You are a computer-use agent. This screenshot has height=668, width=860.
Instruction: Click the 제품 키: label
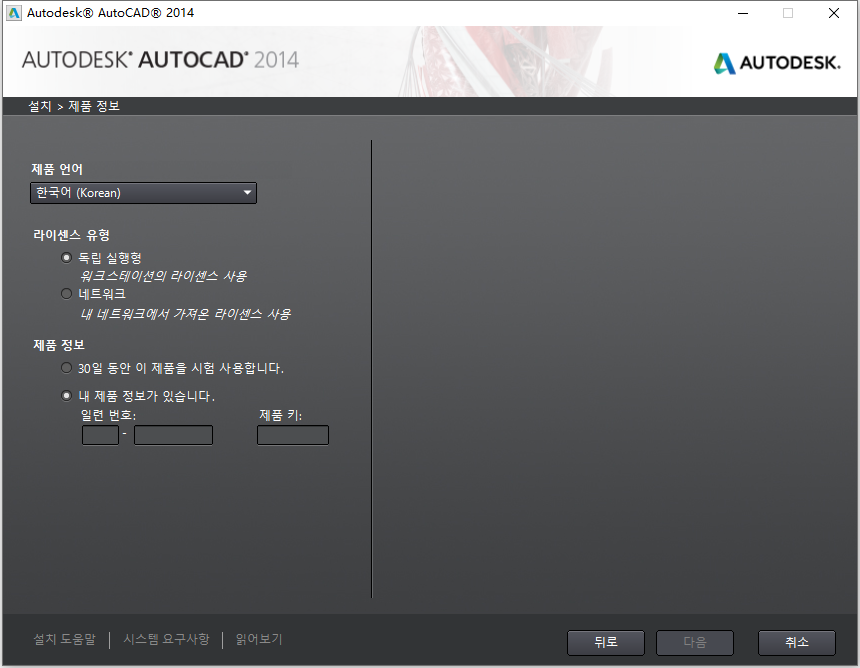click(x=280, y=415)
